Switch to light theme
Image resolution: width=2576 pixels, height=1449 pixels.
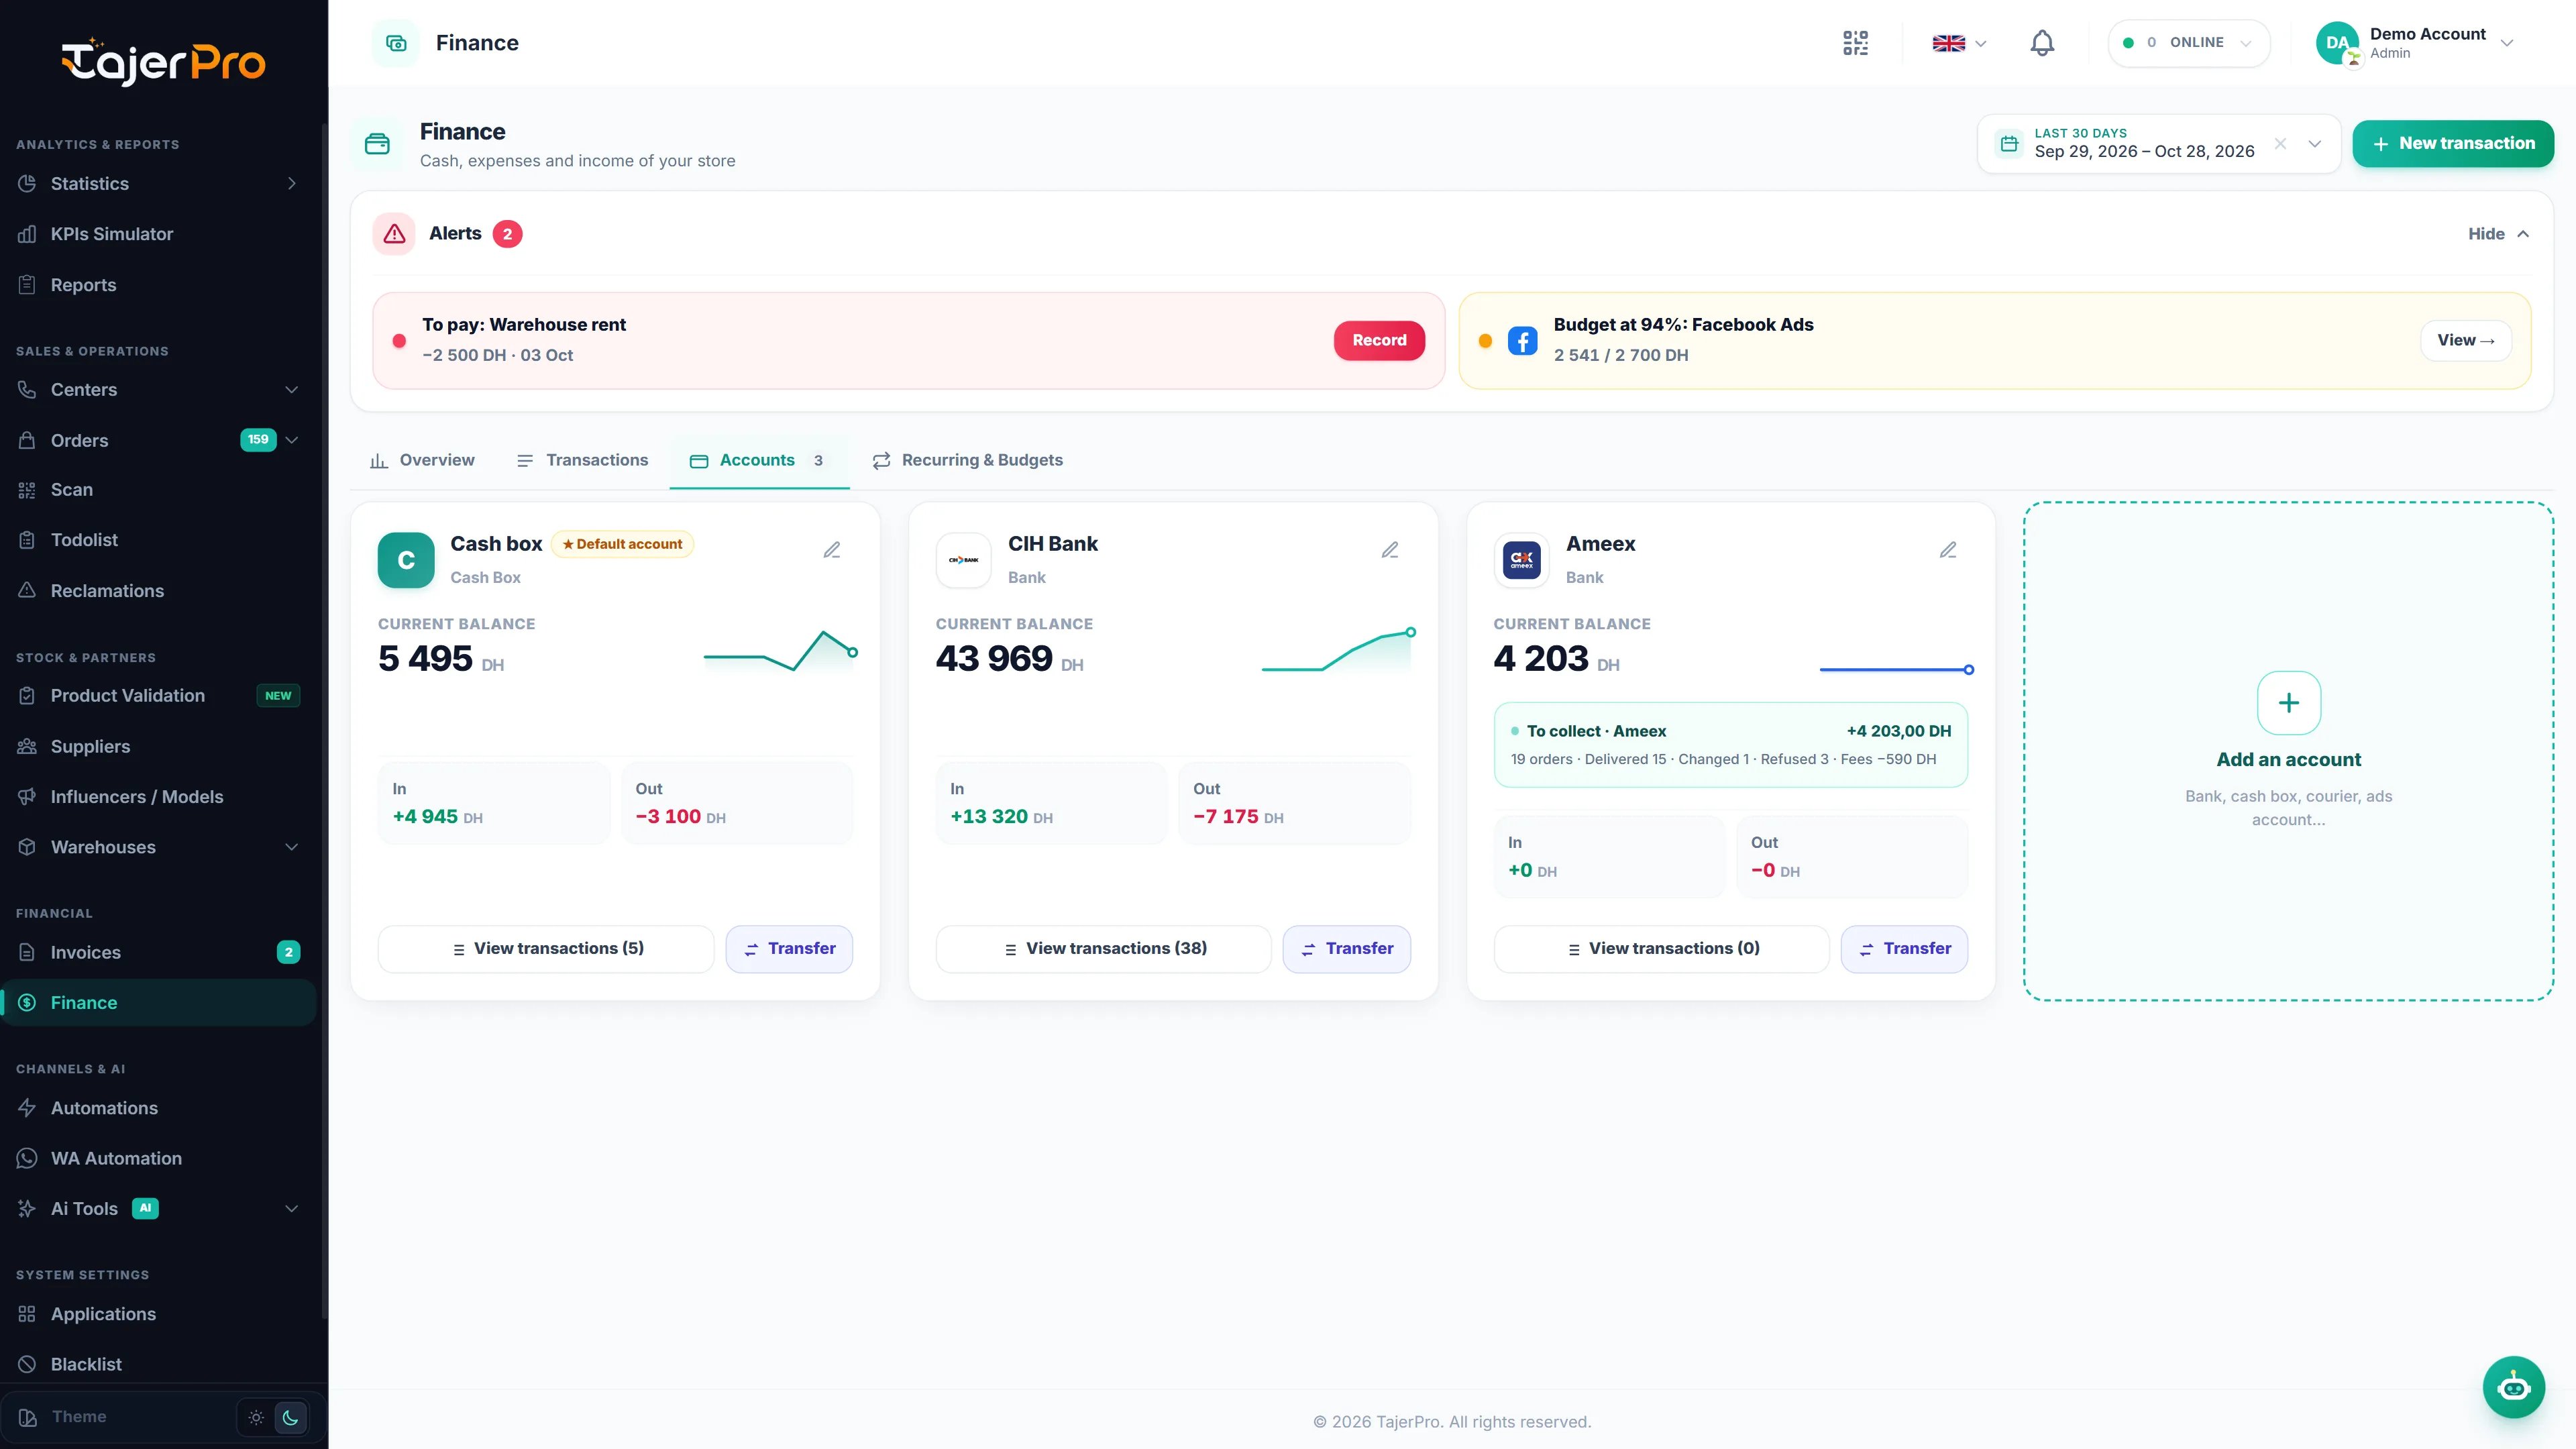pos(256,1417)
